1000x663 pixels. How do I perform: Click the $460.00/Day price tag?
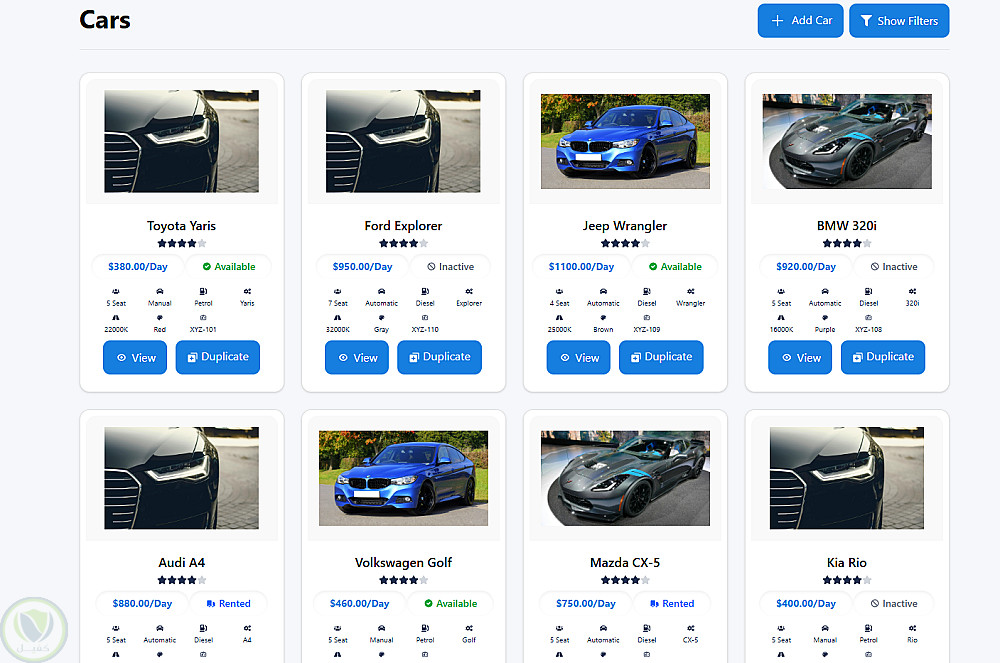point(359,603)
